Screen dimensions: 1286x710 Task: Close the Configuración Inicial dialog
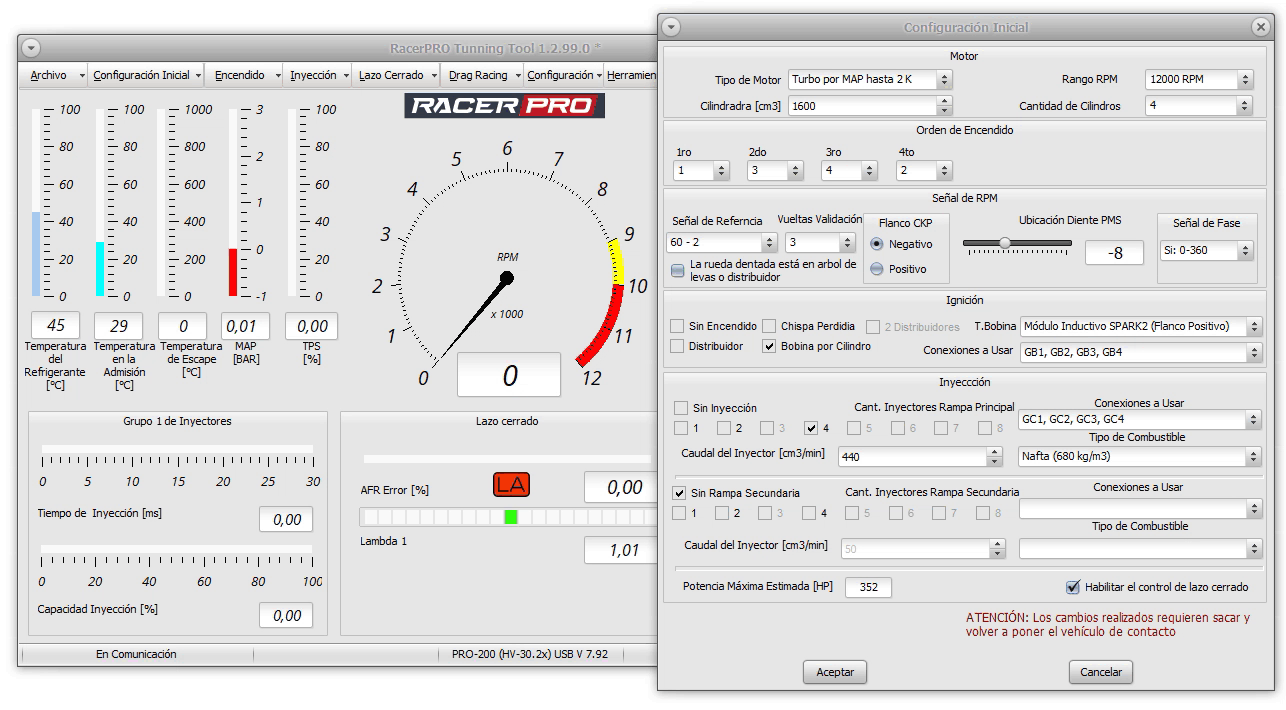coord(1260,28)
